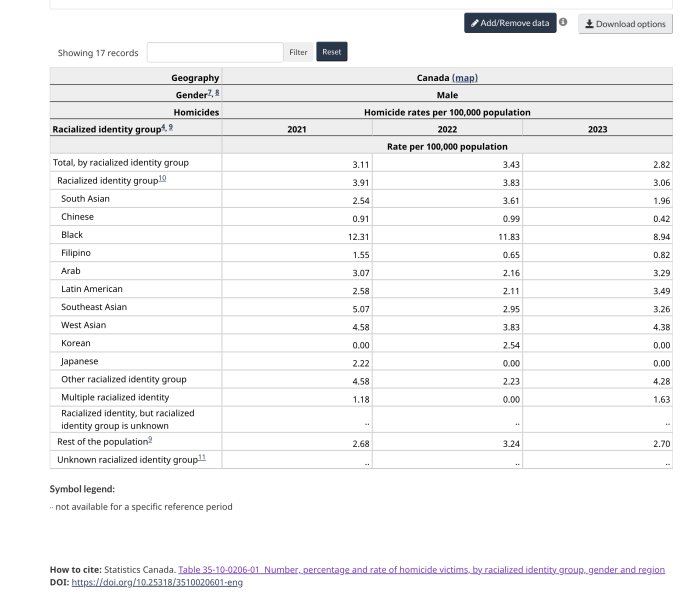This screenshot has height=610, width=700.
Task: Follow the DOI link
Action: 157,582
